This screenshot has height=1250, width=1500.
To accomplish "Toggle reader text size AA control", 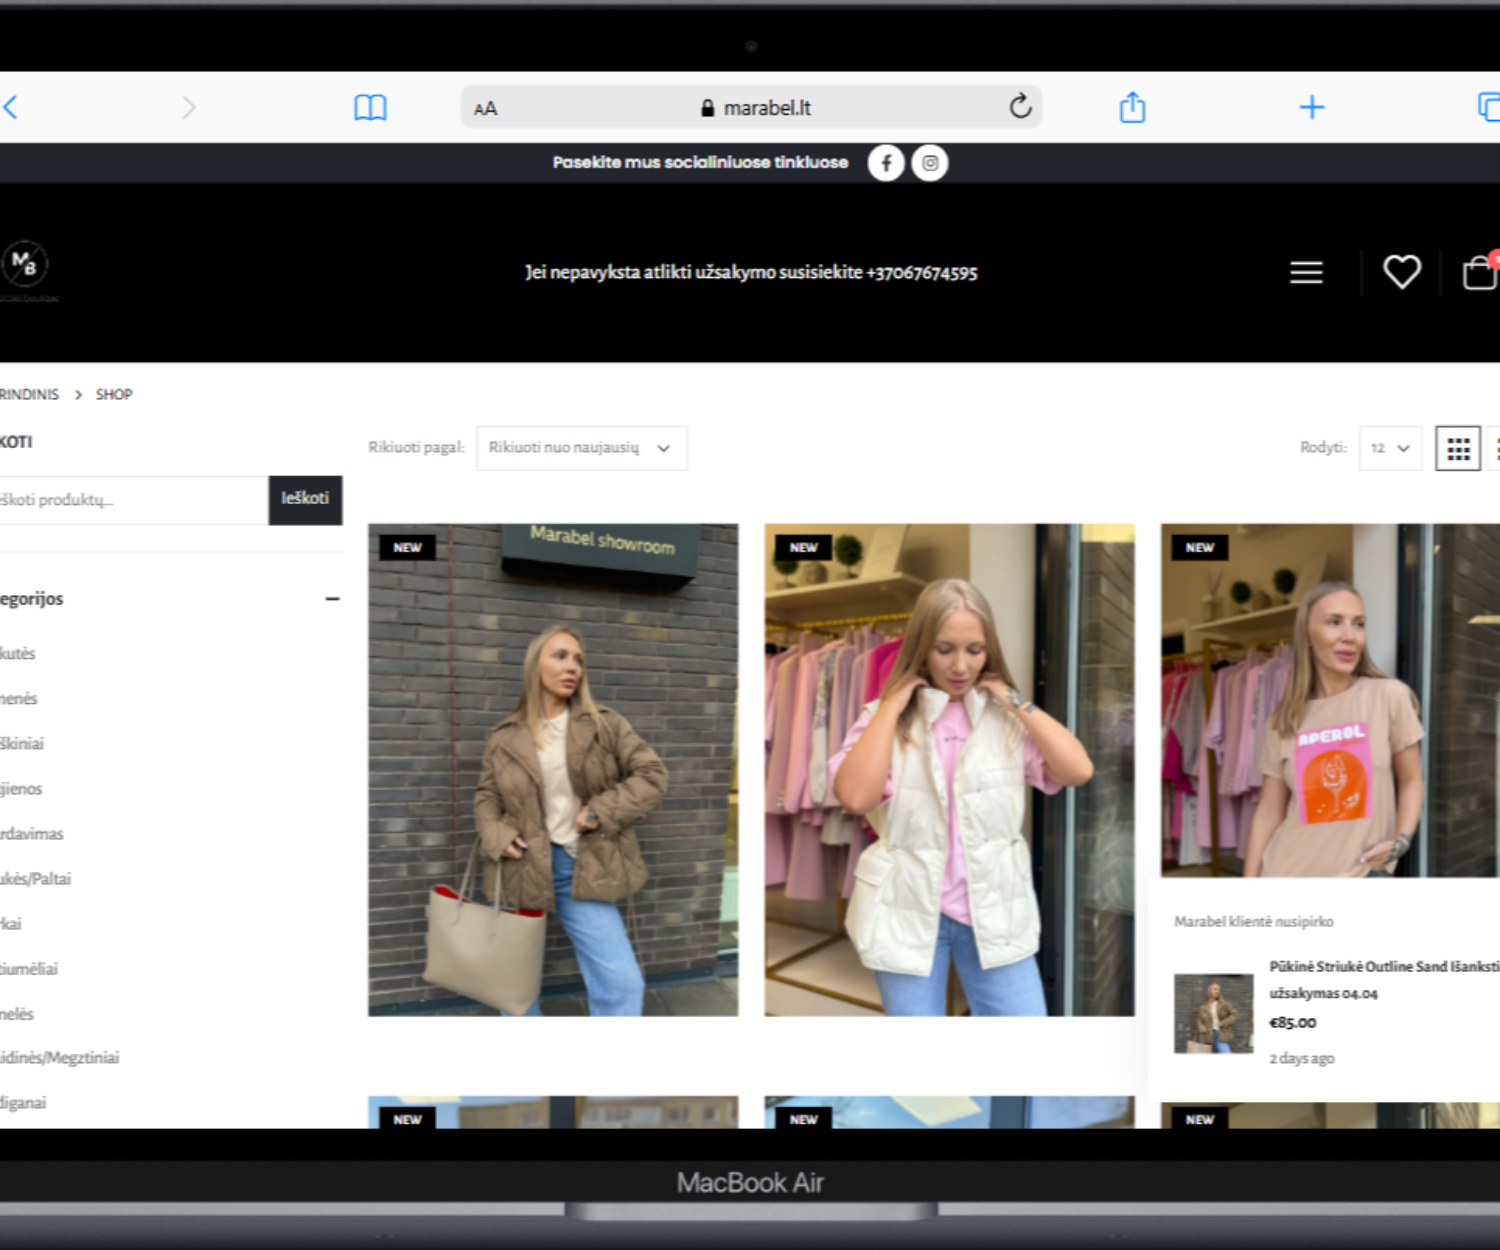I will [x=486, y=108].
